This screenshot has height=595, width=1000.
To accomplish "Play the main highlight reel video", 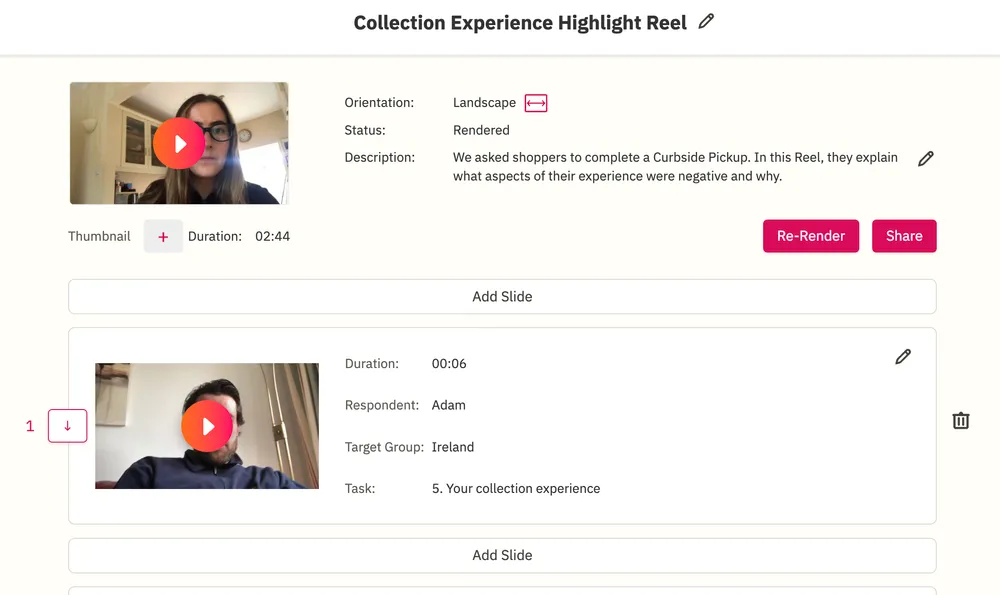I will [179, 144].
